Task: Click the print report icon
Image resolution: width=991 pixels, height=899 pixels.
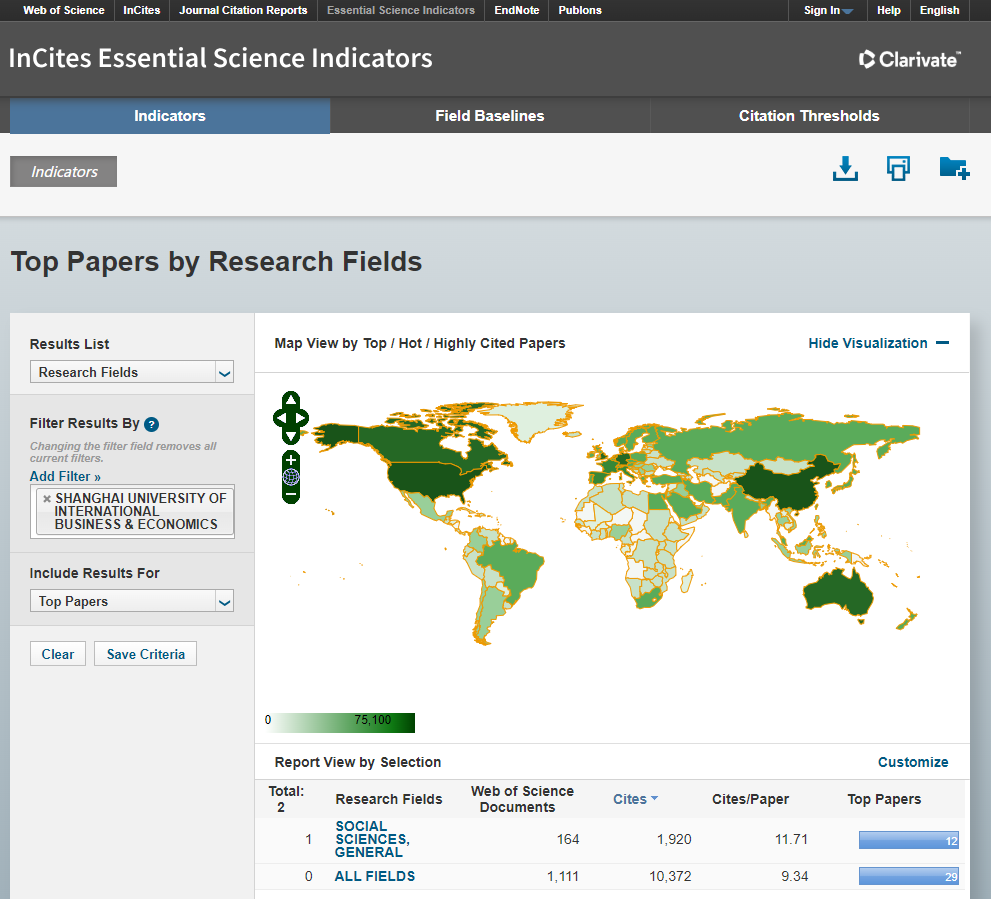Action: pyautogui.click(x=898, y=169)
